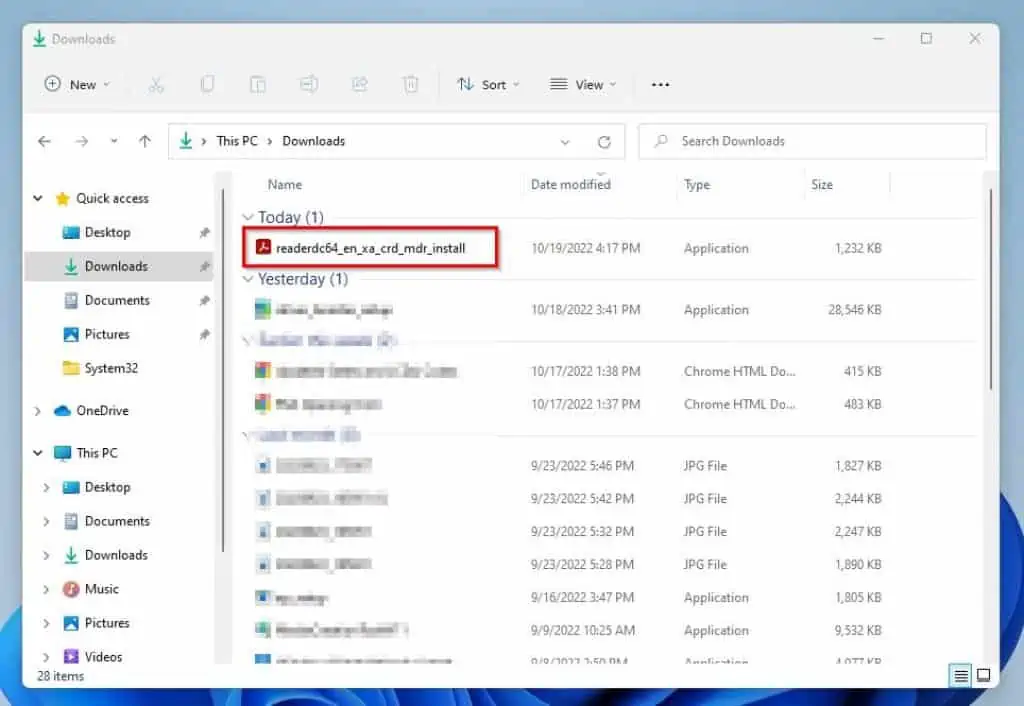
Task: Click the Delete icon in the toolbar
Action: (410, 84)
